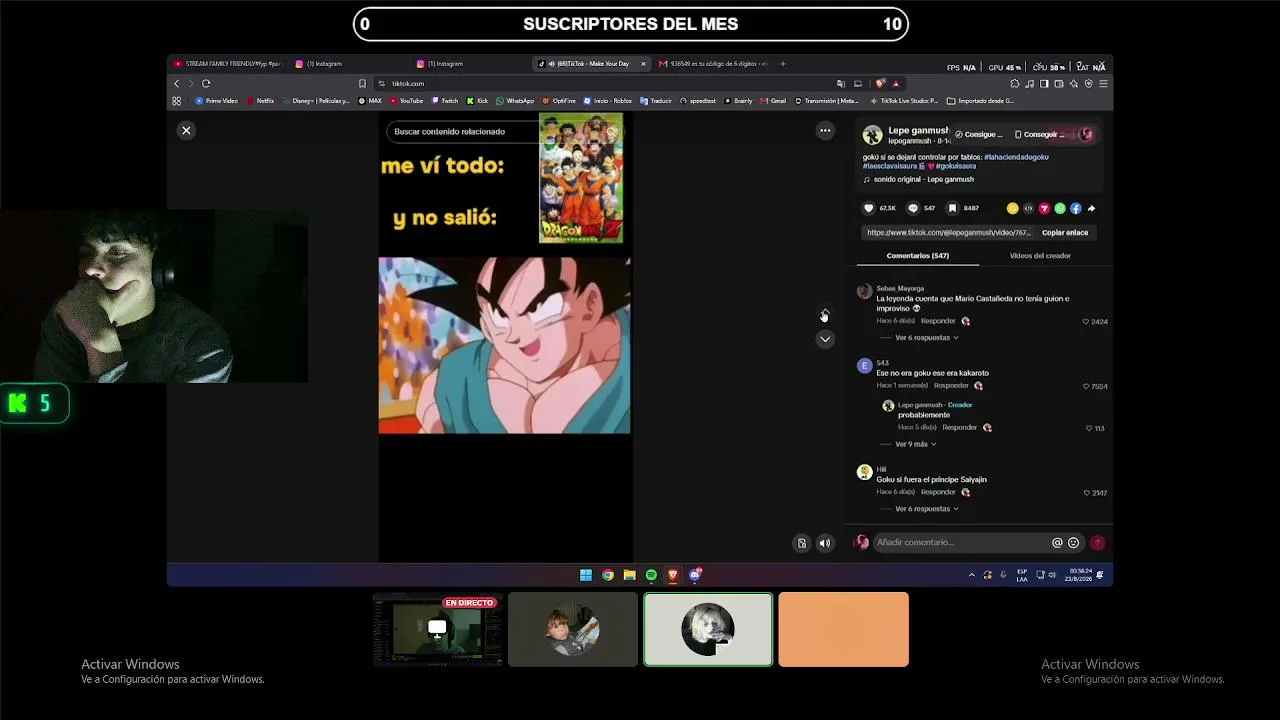Open comments via the speech bubble icon
This screenshot has height=720, width=1280.
[x=912, y=208]
